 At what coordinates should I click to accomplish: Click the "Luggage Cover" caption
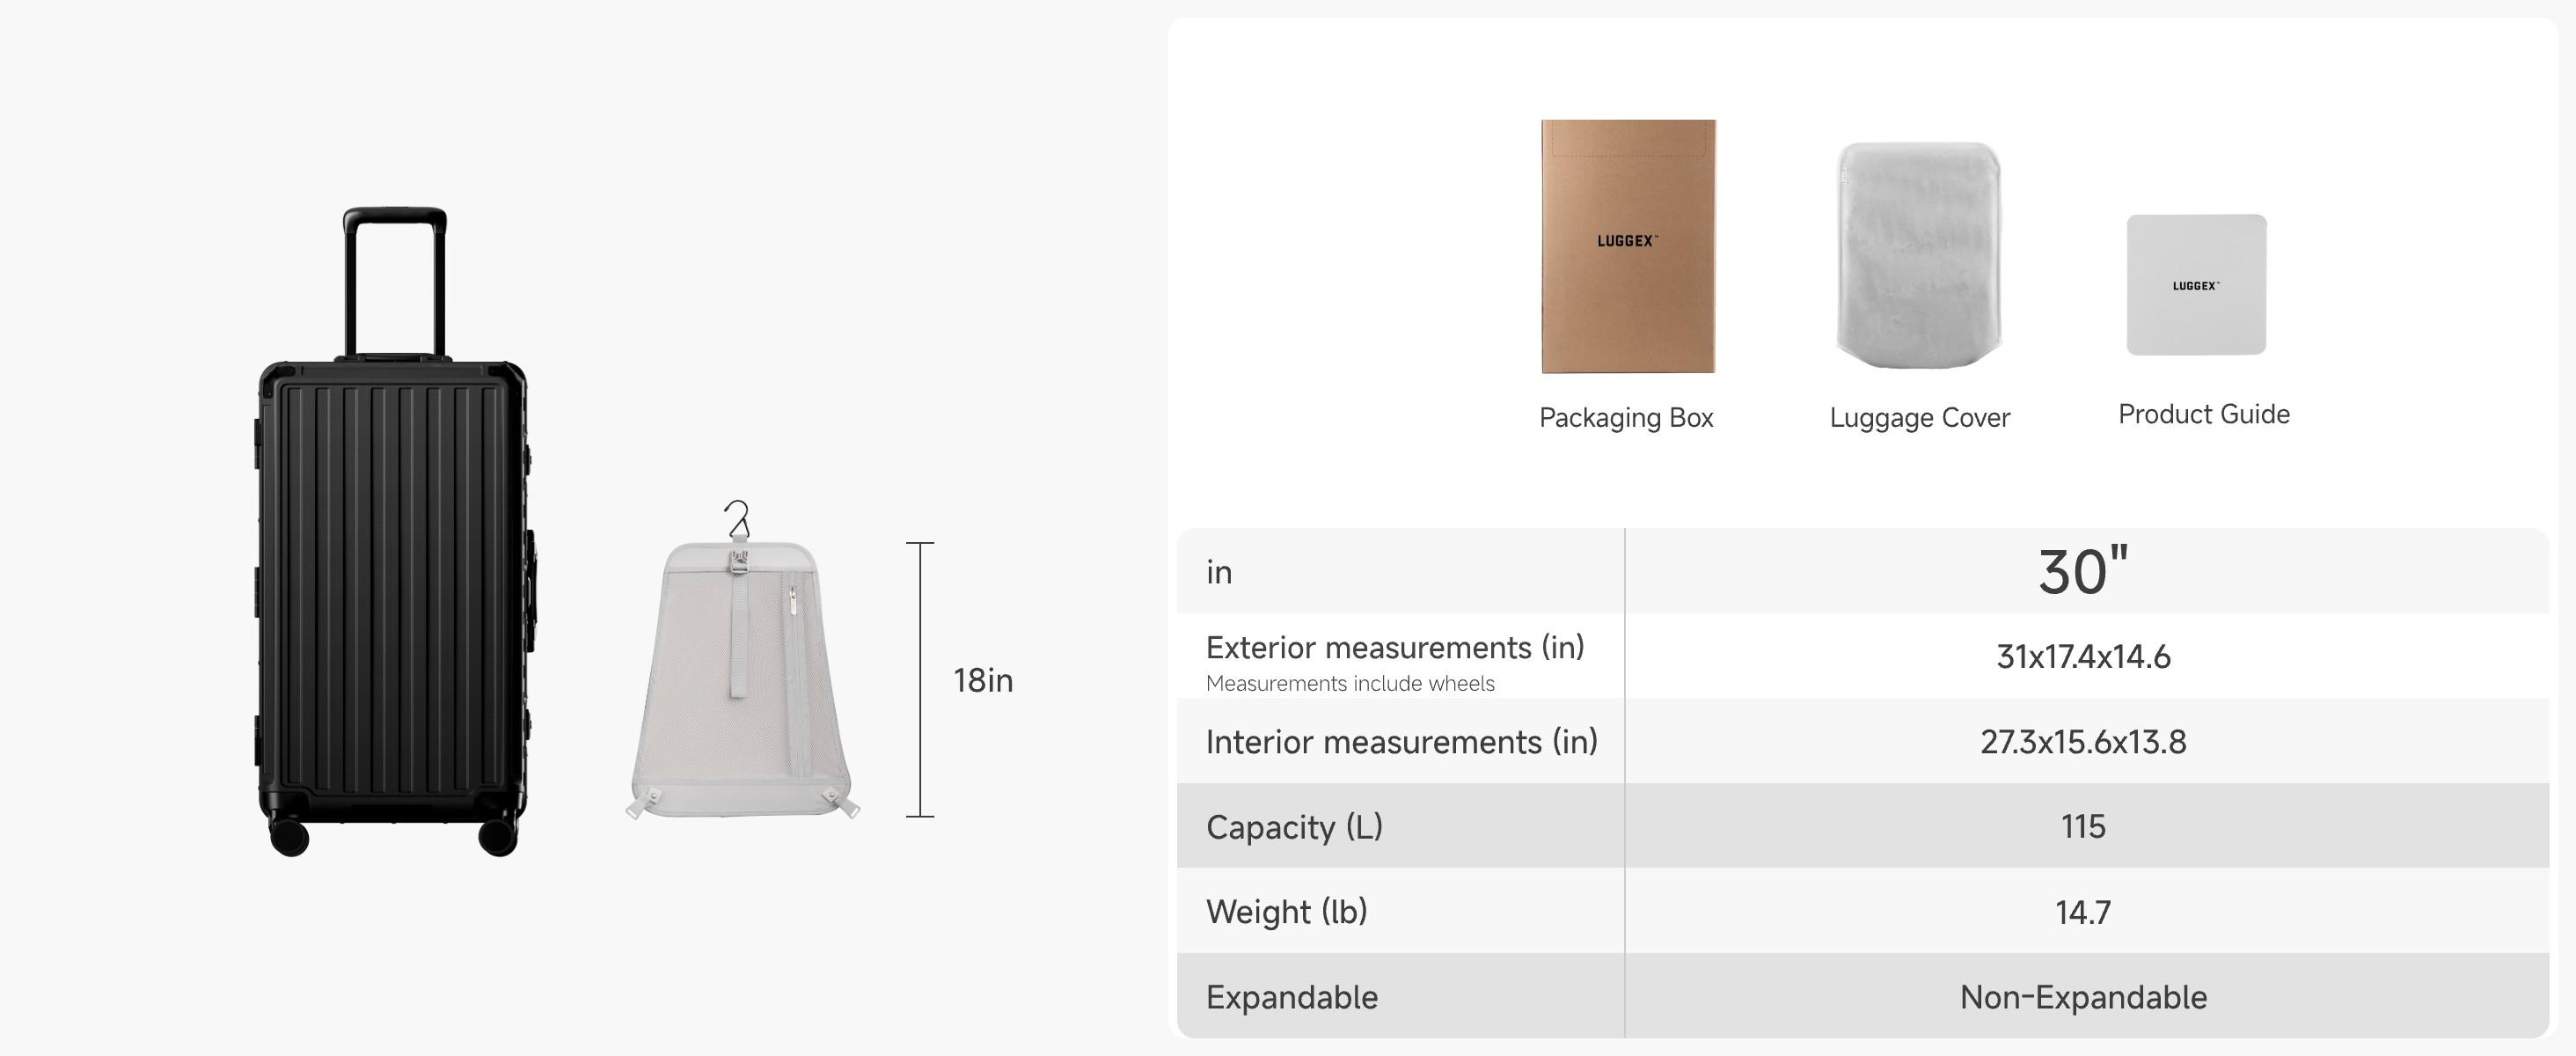pyautogui.click(x=1919, y=418)
